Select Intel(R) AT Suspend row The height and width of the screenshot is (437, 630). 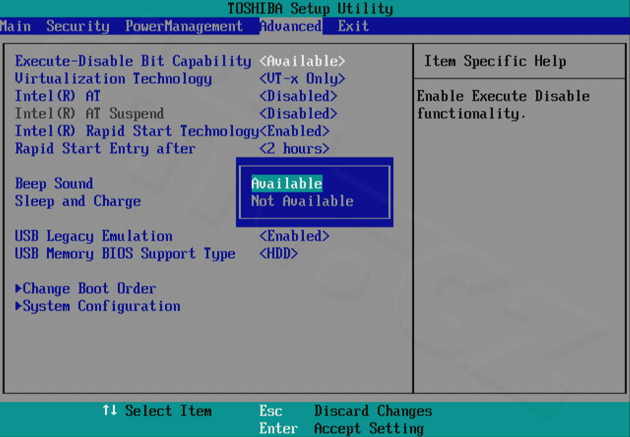(89, 114)
